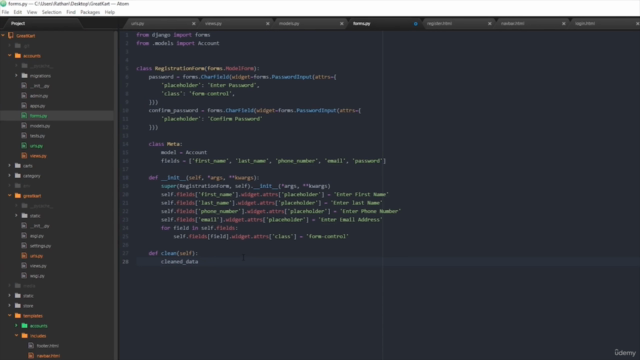640x360 pixels.
Task: Click the file icon beside settings.py
Action: click(x=24, y=246)
